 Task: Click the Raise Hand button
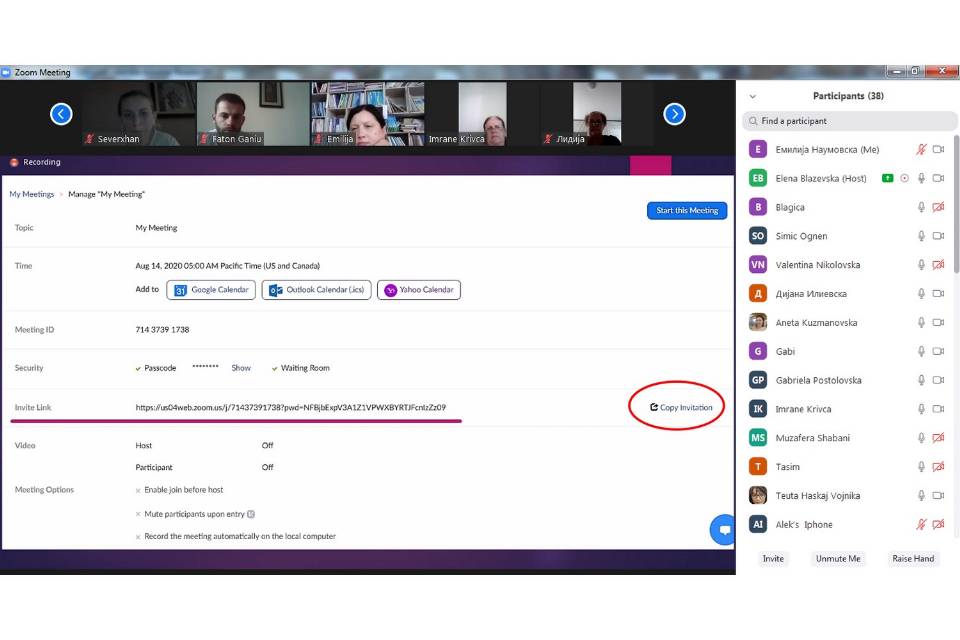pos(913,559)
